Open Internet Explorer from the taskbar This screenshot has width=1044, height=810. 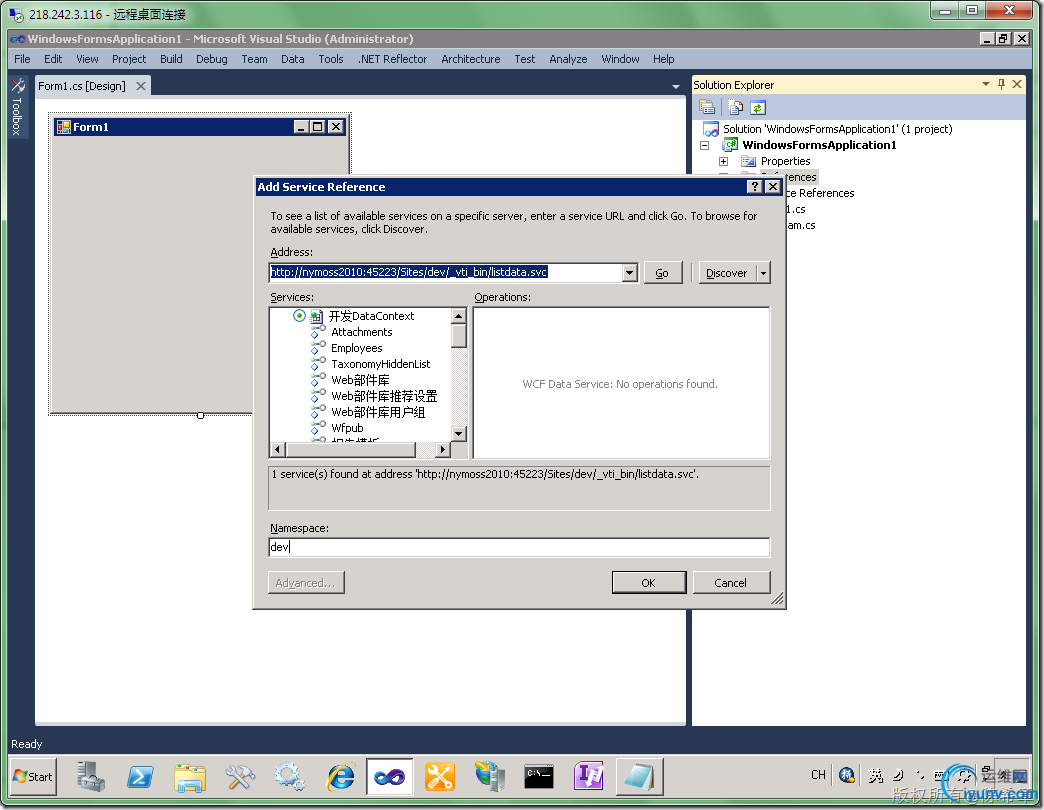[x=340, y=777]
